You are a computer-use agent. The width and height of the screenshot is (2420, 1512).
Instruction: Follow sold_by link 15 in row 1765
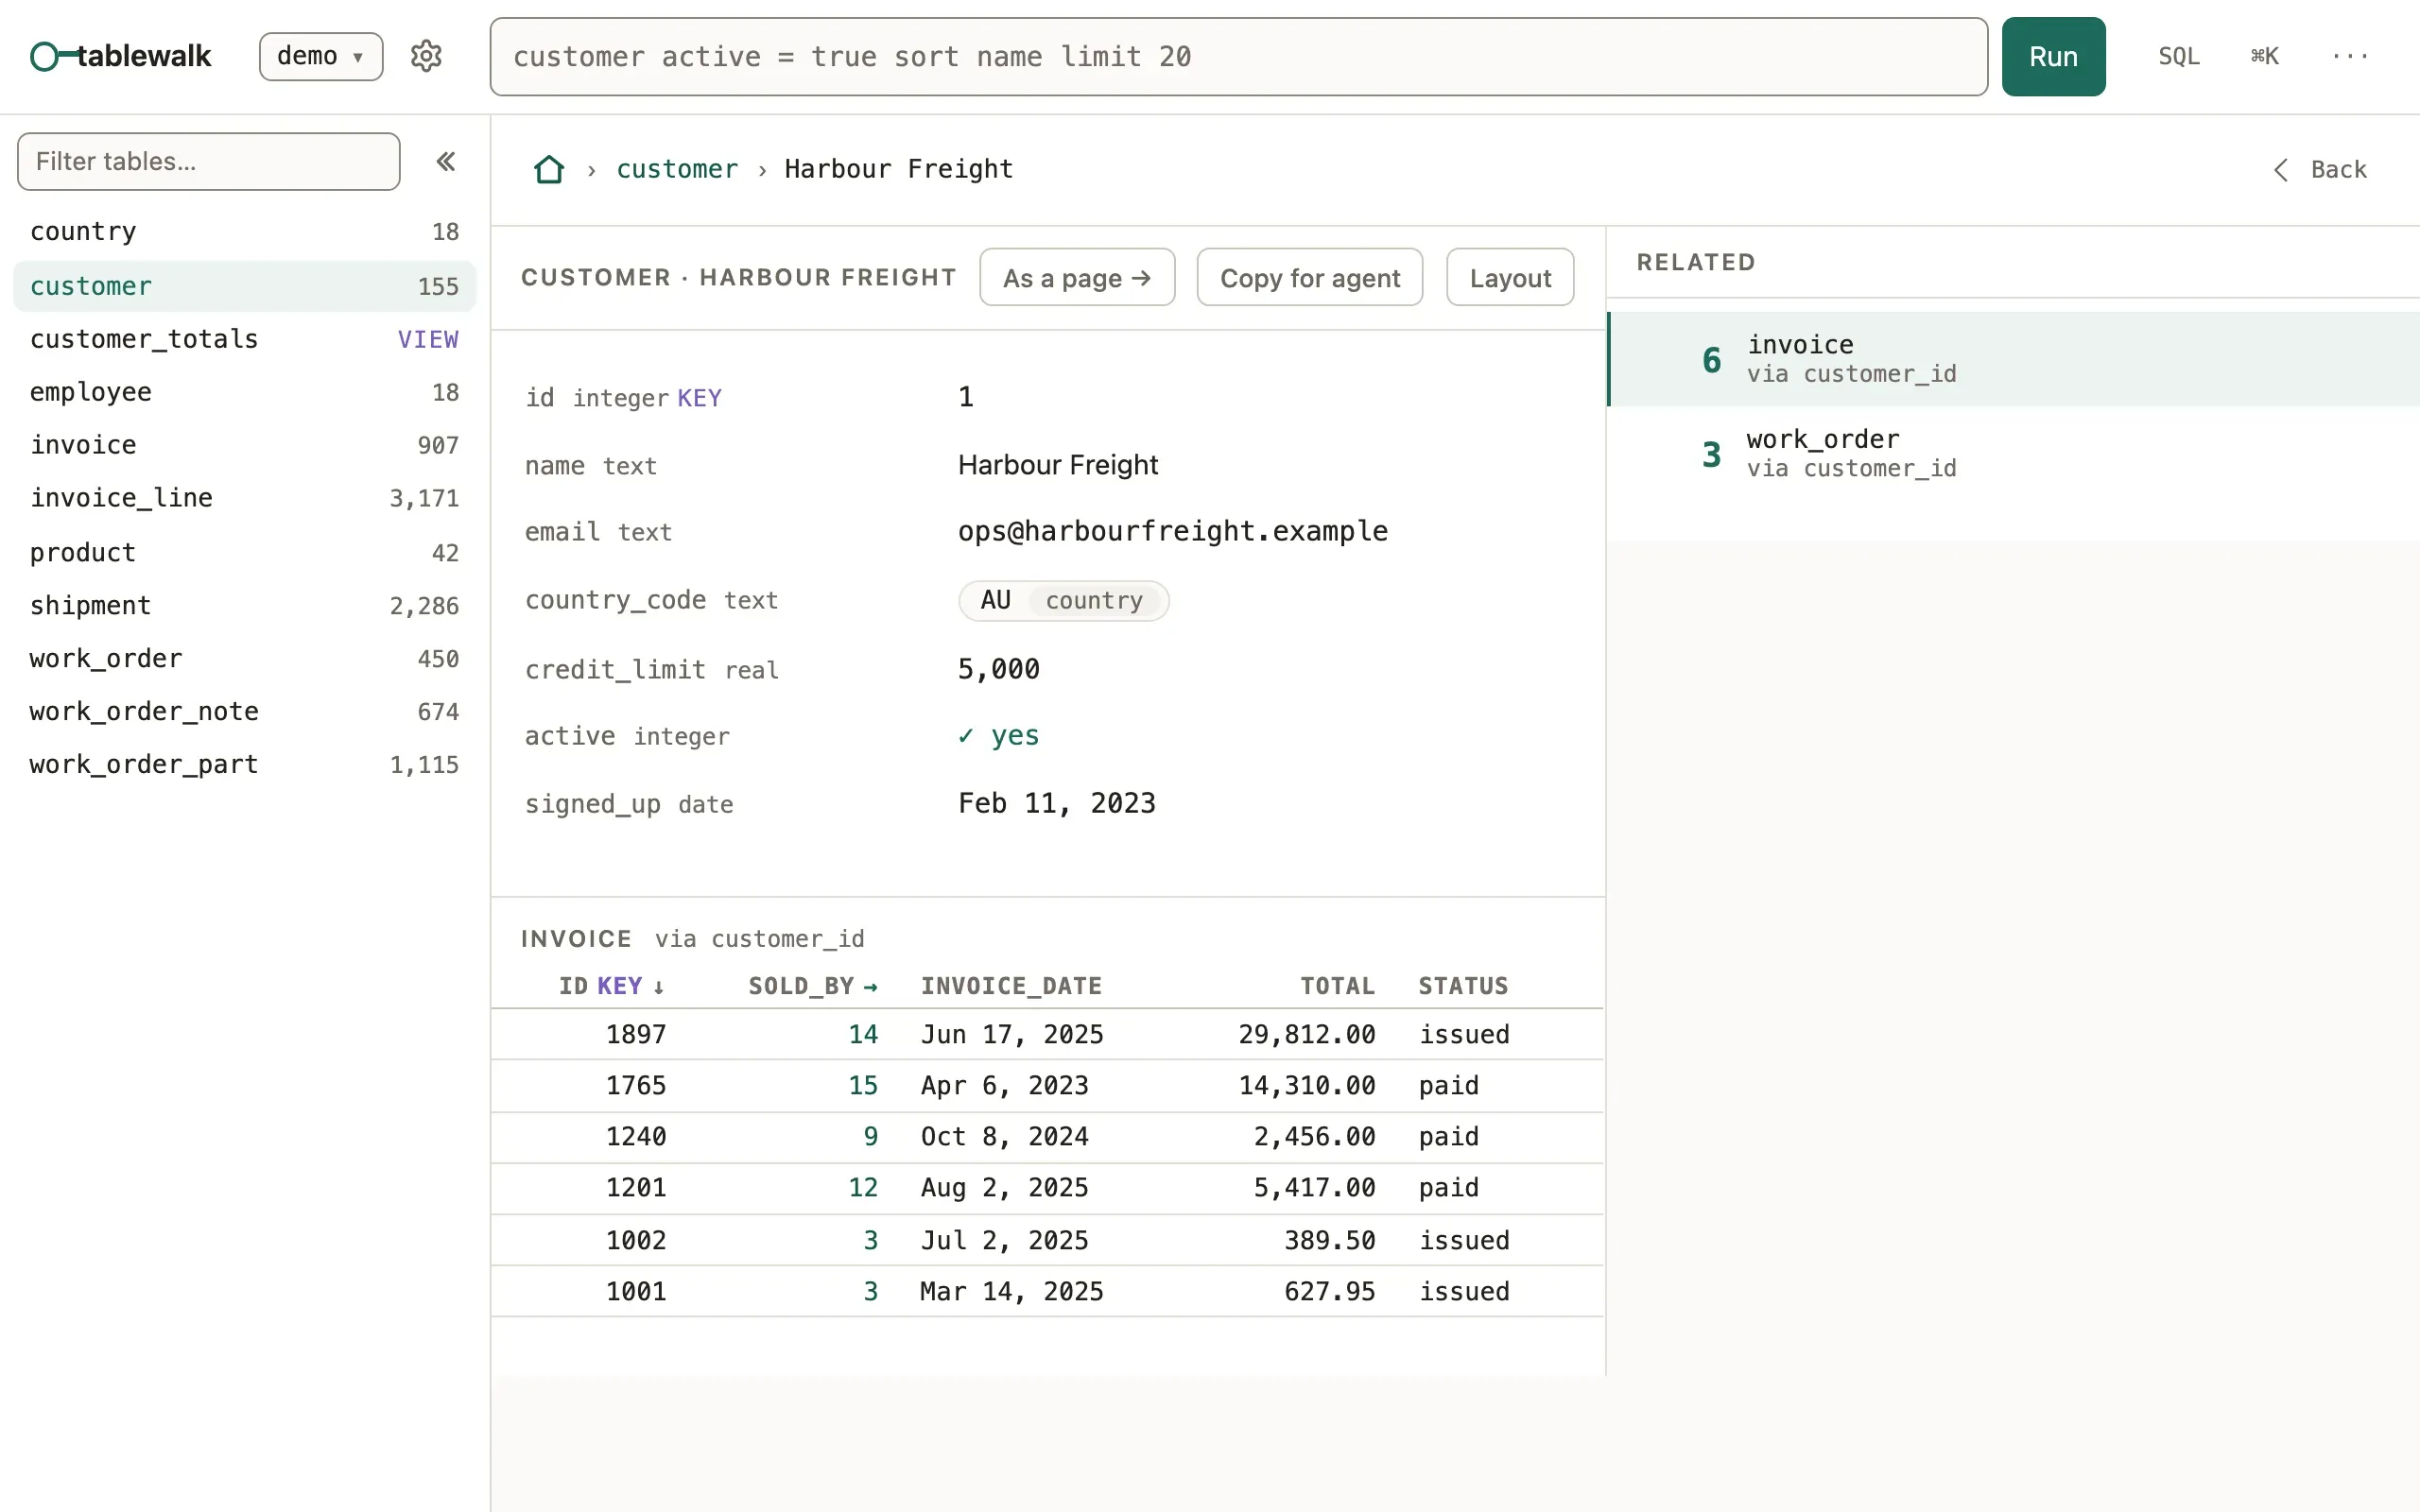pyautogui.click(x=863, y=1086)
